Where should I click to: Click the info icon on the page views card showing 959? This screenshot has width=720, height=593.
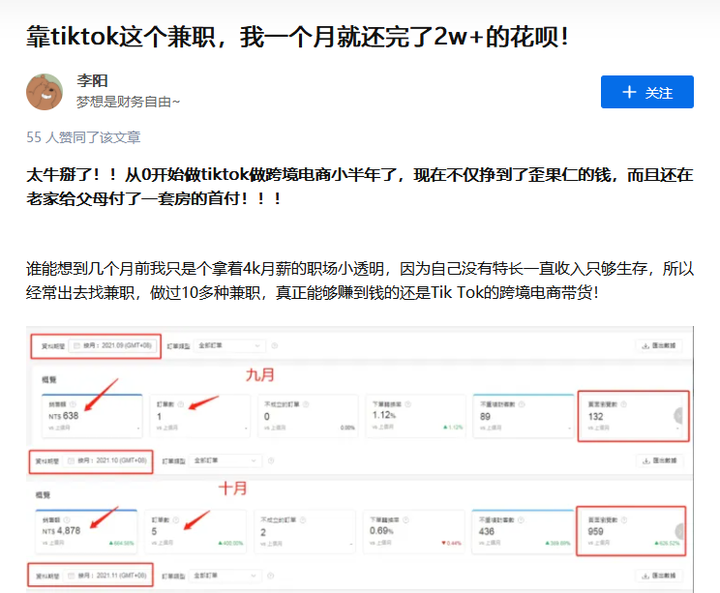click(x=624, y=520)
